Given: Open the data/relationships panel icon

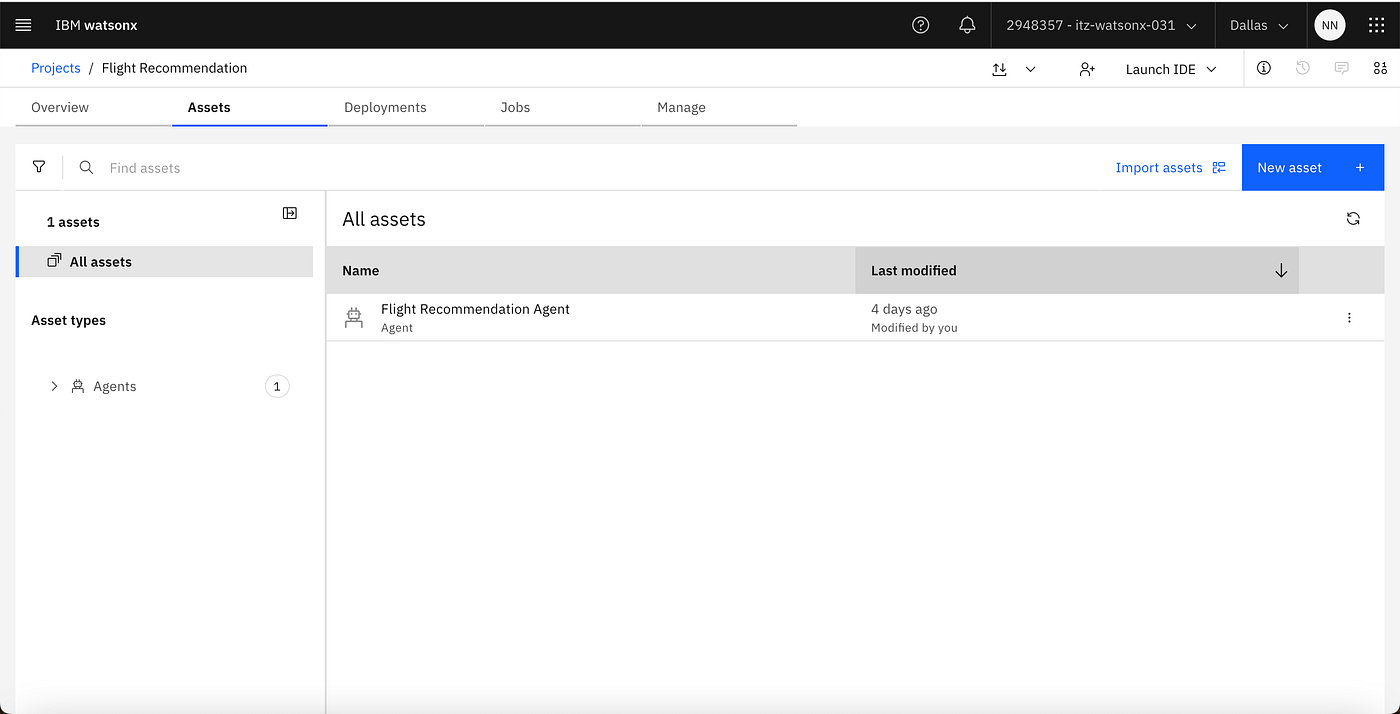Looking at the screenshot, I should [1380, 68].
